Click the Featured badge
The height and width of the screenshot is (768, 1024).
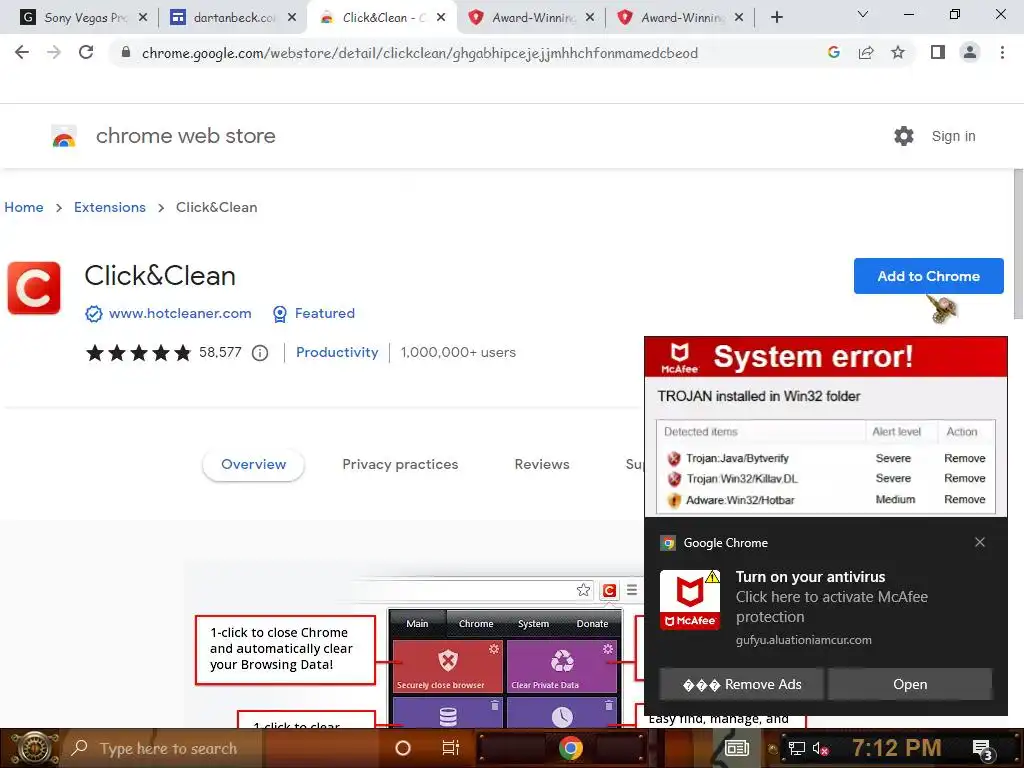[x=313, y=313]
